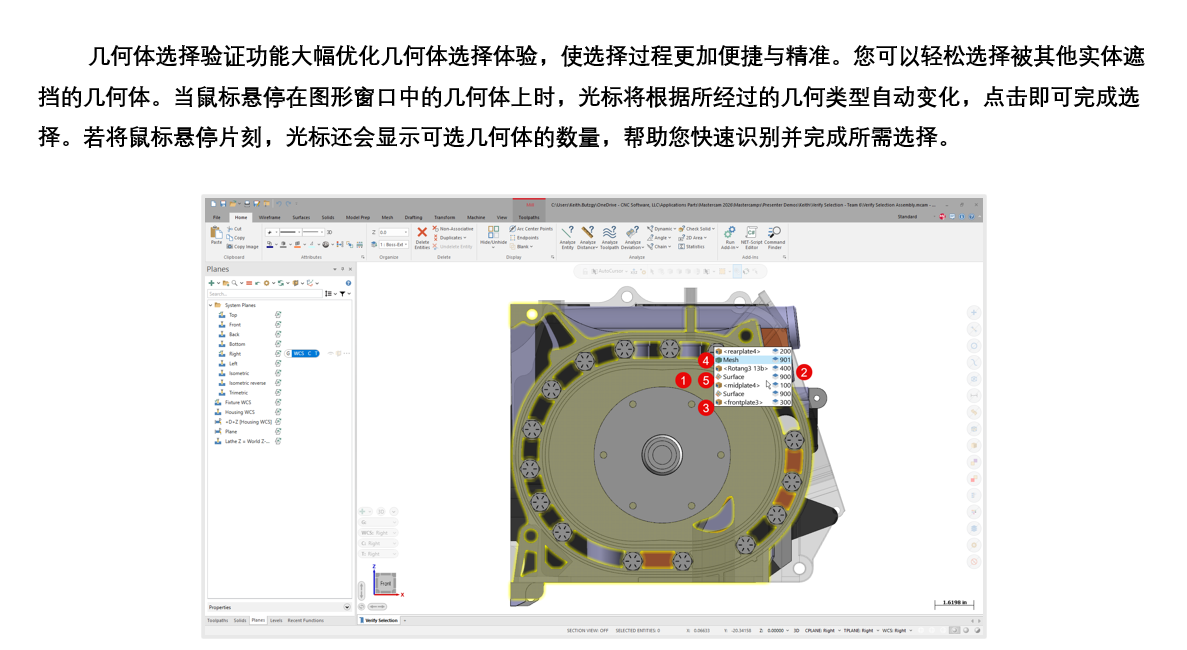
Task: Open the level 1 : Boss-Ext dropdown
Action: [x=394, y=244]
